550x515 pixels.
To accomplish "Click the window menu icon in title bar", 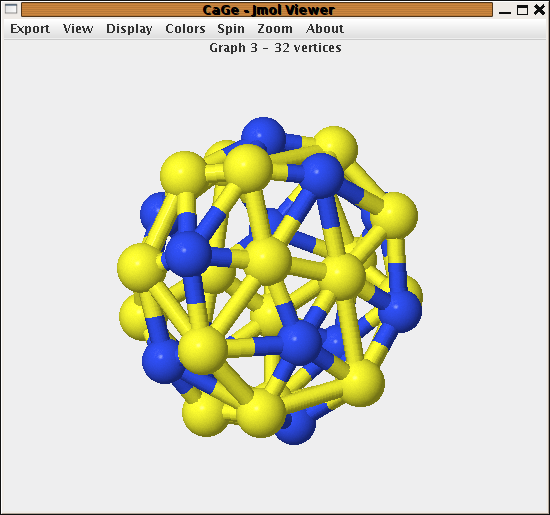I will (11, 9).
